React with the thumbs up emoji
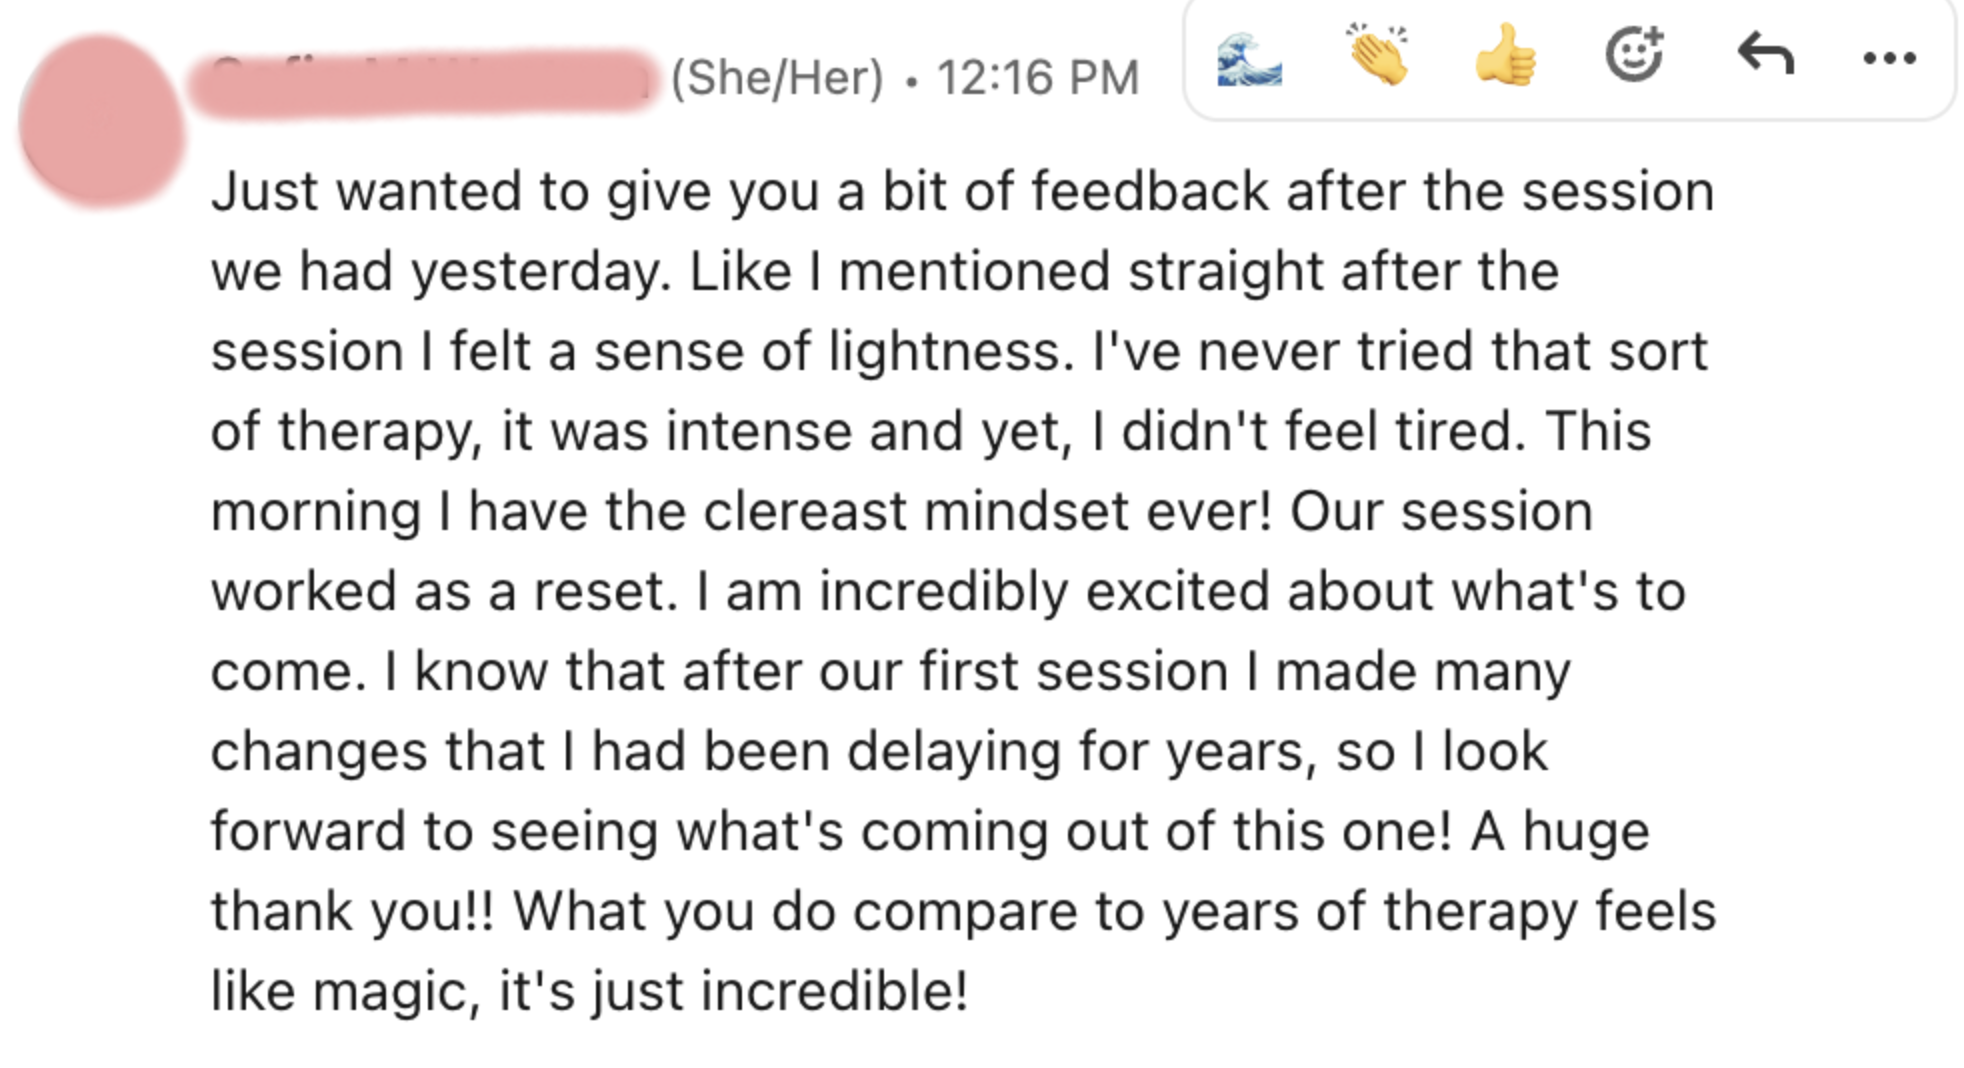The image size is (1964, 1068). (x=1505, y=56)
